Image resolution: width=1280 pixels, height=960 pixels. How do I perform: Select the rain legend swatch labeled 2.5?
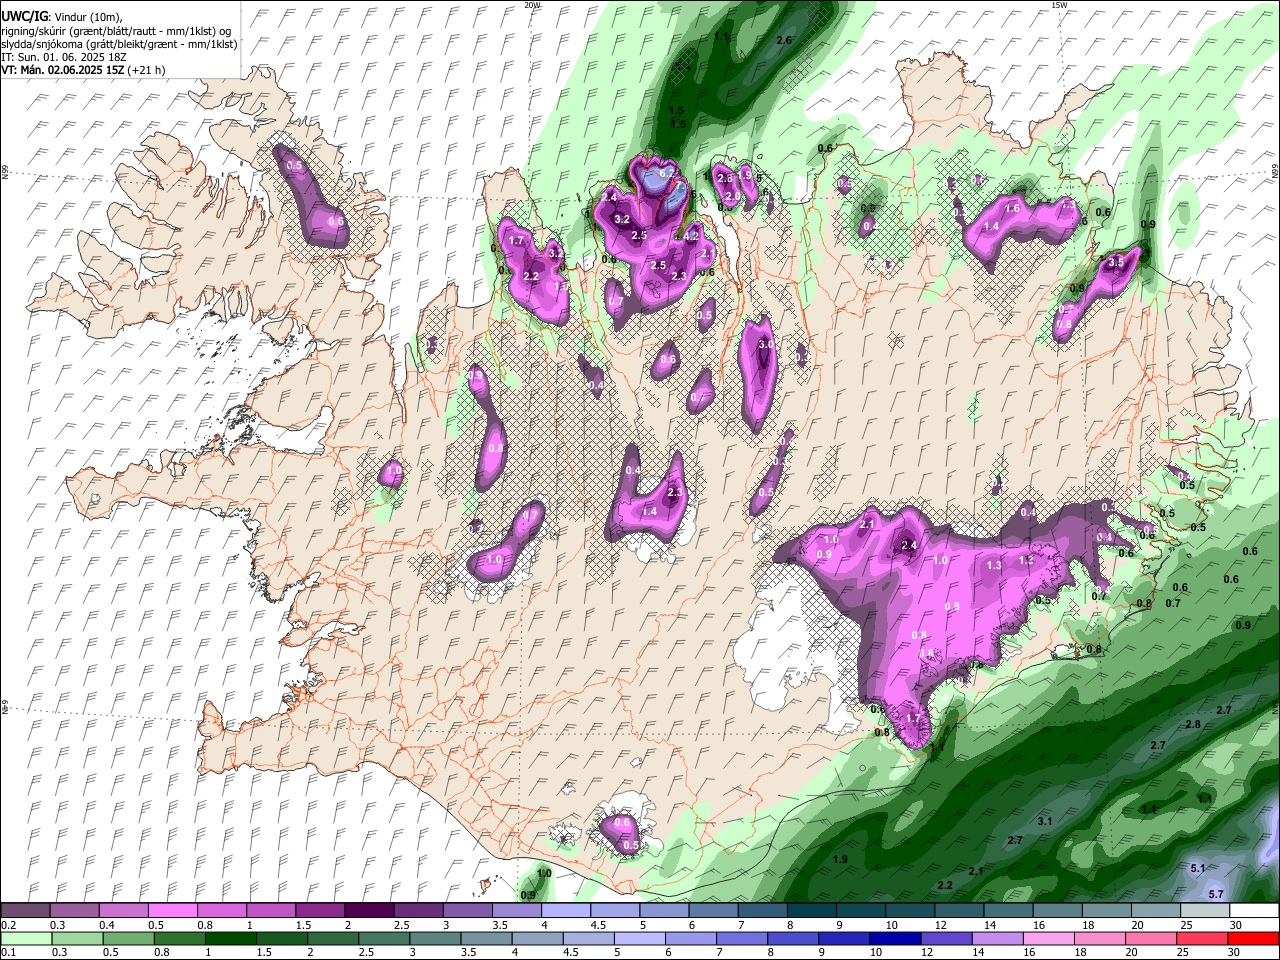(x=383, y=938)
